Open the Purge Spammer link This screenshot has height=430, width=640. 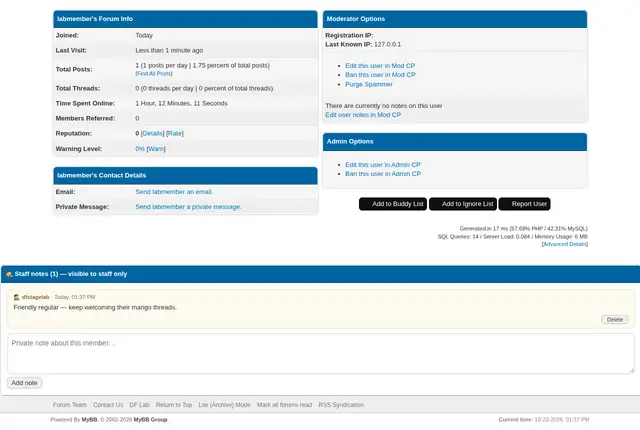(369, 84)
